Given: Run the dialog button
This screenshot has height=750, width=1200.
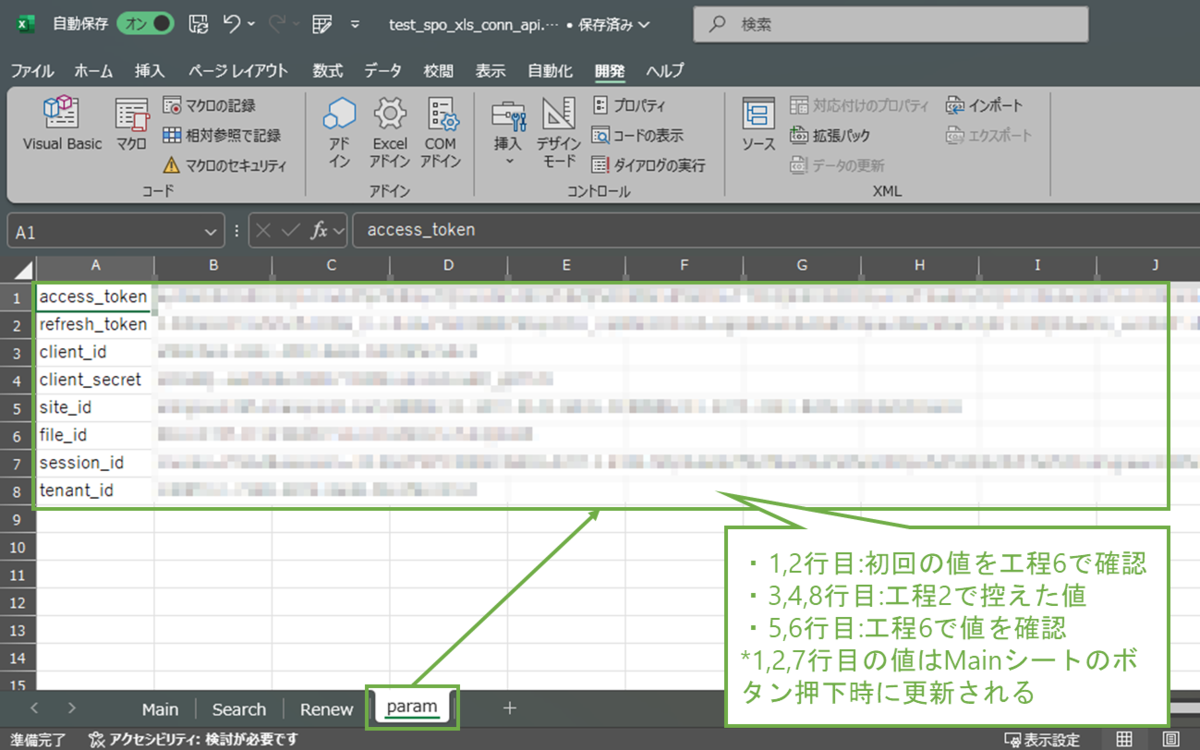Looking at the screenshot, I should click(x=648, y=165).
